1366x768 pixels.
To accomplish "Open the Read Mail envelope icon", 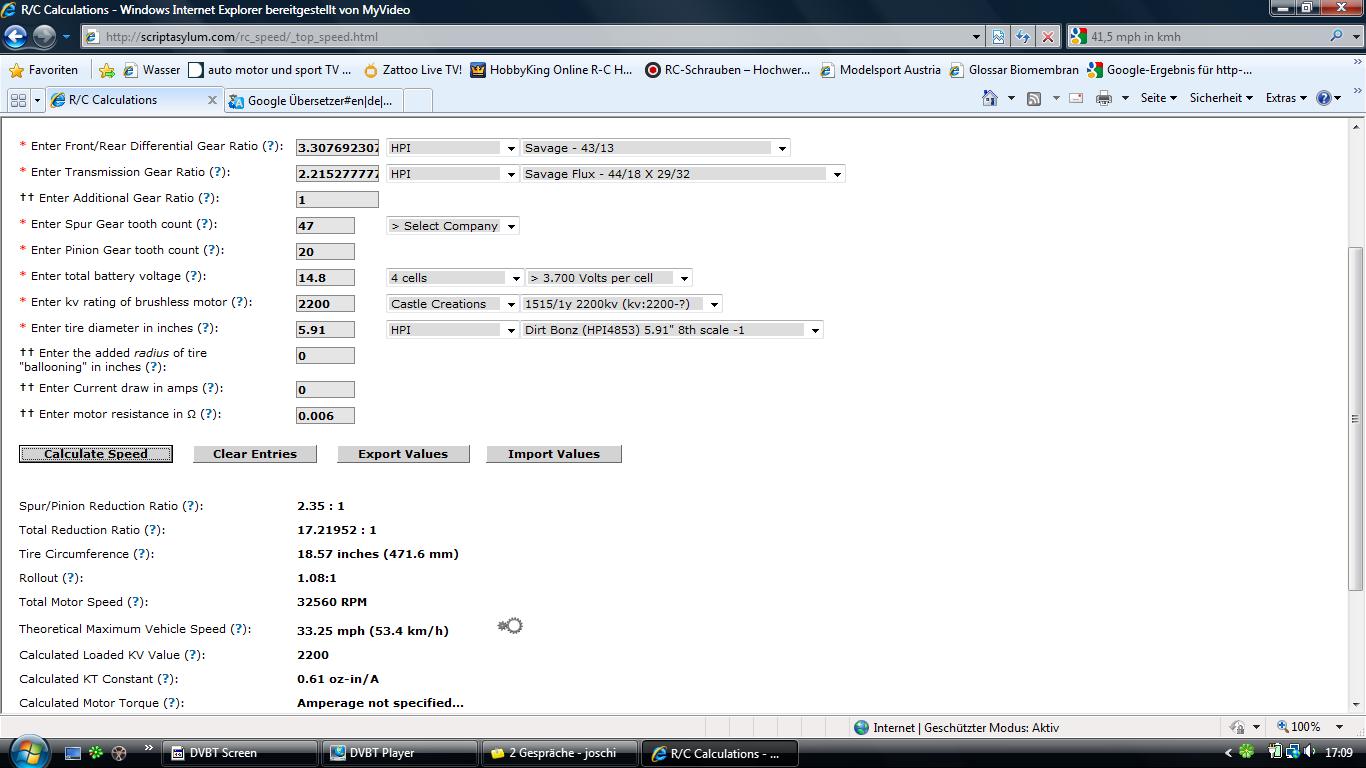I will coord(1076,98).
